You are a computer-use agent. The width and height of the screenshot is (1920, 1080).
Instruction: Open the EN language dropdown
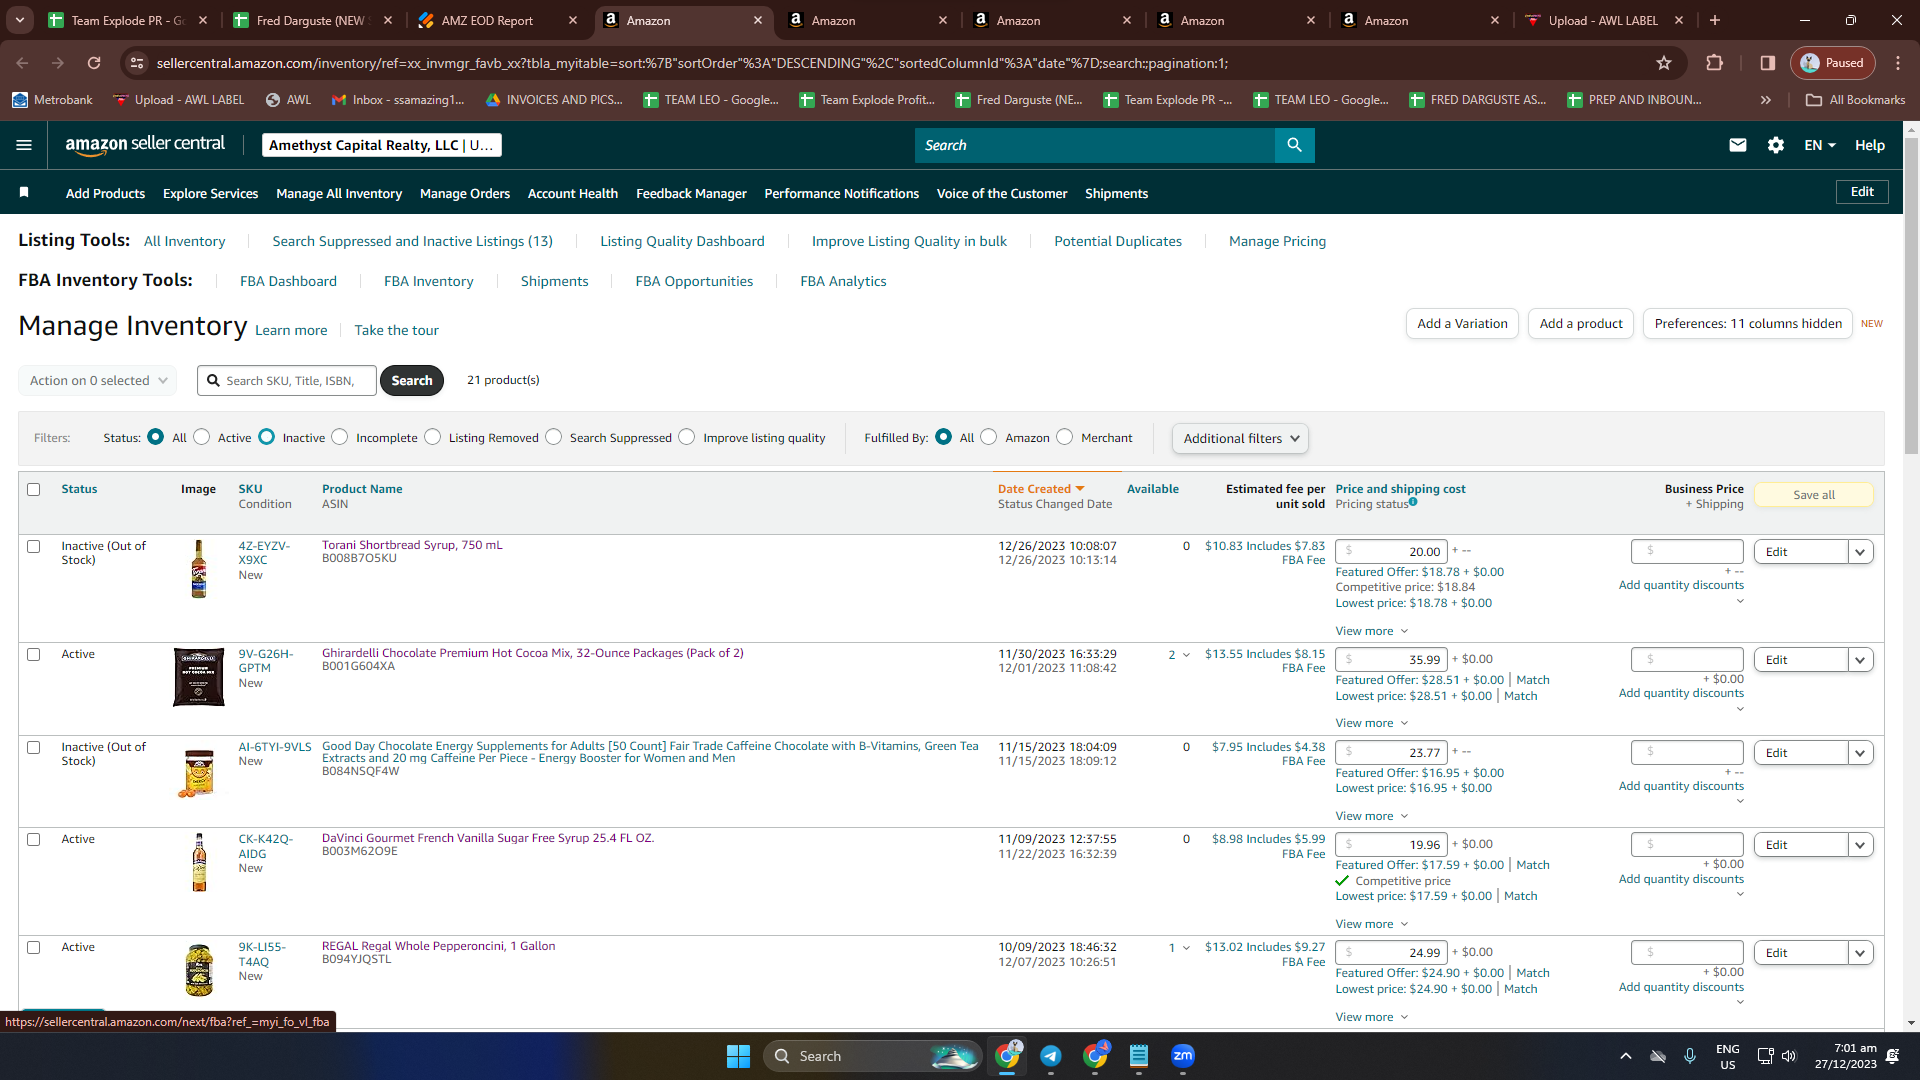[x=1820, y=145]
